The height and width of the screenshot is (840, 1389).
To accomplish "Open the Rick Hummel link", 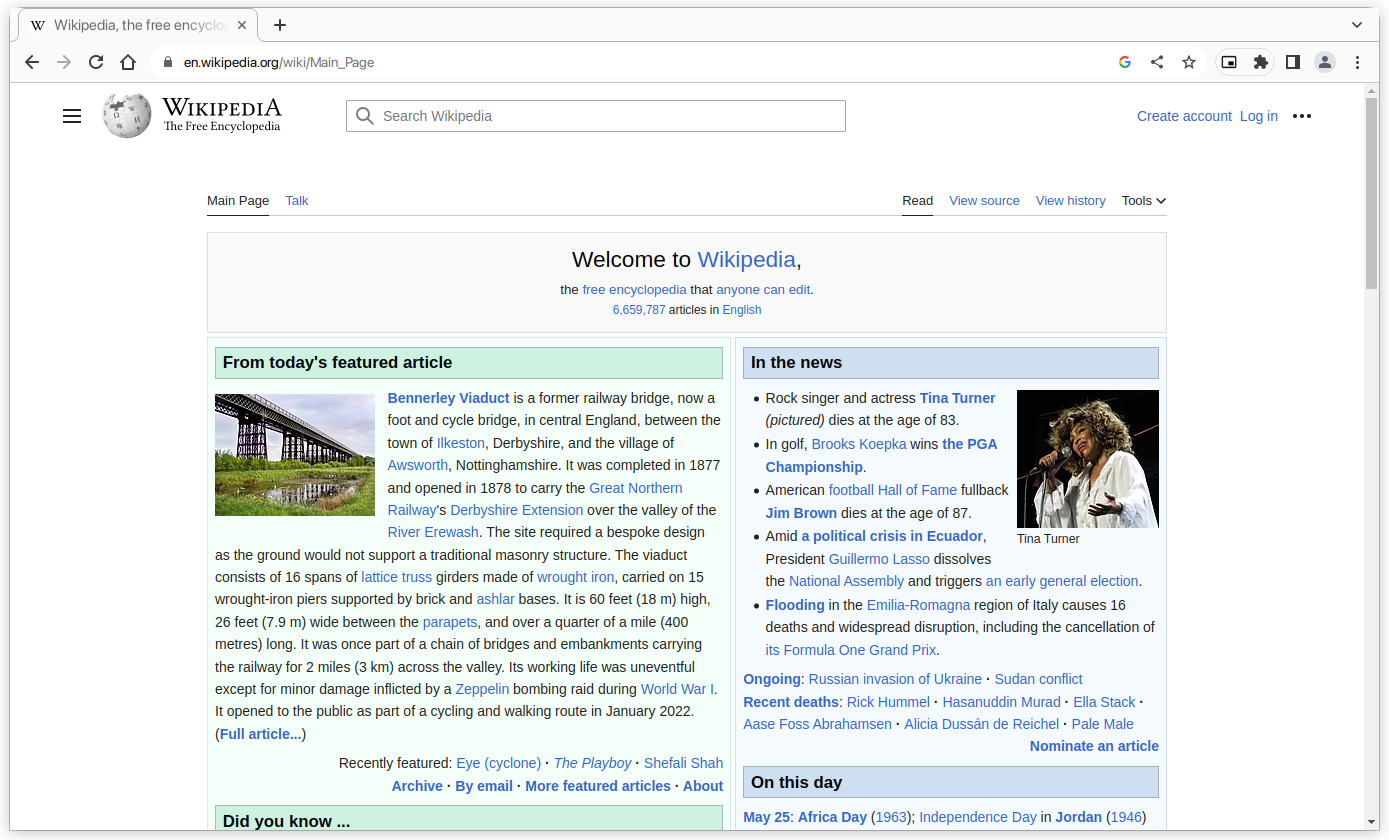I will (x=888, y=702).
